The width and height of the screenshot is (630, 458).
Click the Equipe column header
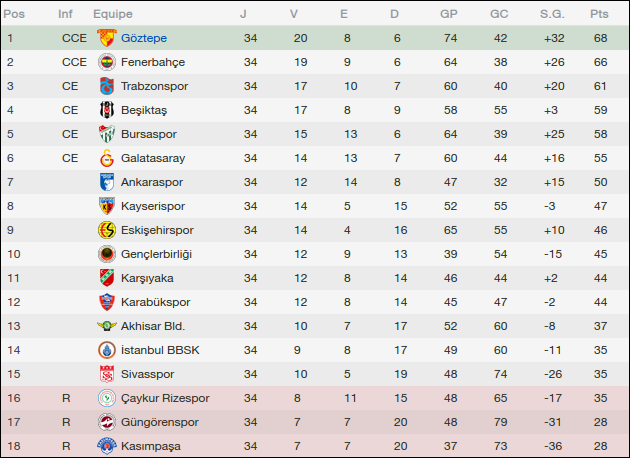[x=112, y=14]
